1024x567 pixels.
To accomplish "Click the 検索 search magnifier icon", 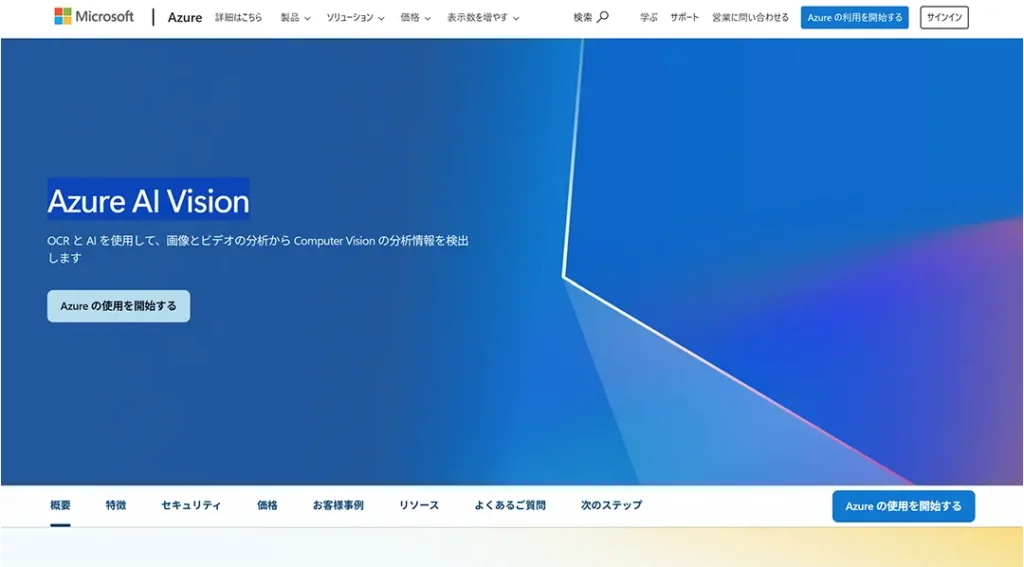I will [x=603, y=17].
